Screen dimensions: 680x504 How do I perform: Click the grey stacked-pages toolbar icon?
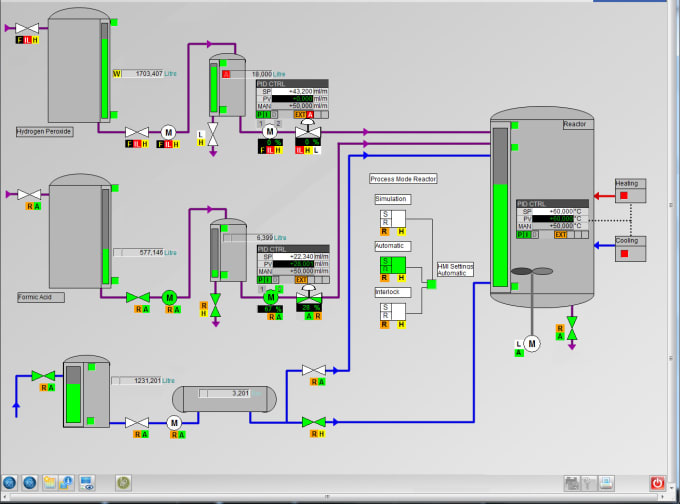572,483
